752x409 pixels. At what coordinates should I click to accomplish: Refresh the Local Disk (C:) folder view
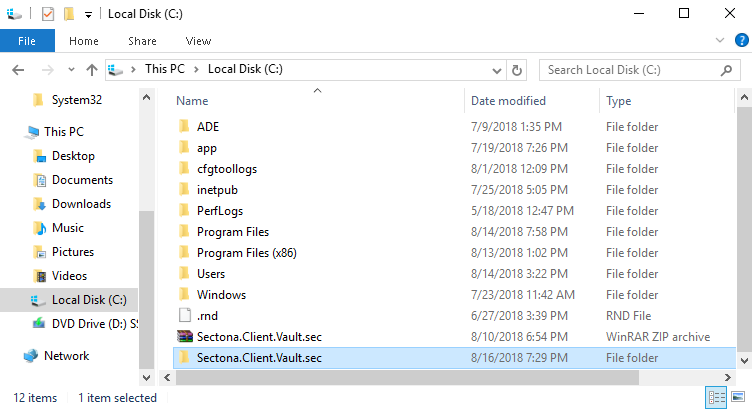point(517,70)
